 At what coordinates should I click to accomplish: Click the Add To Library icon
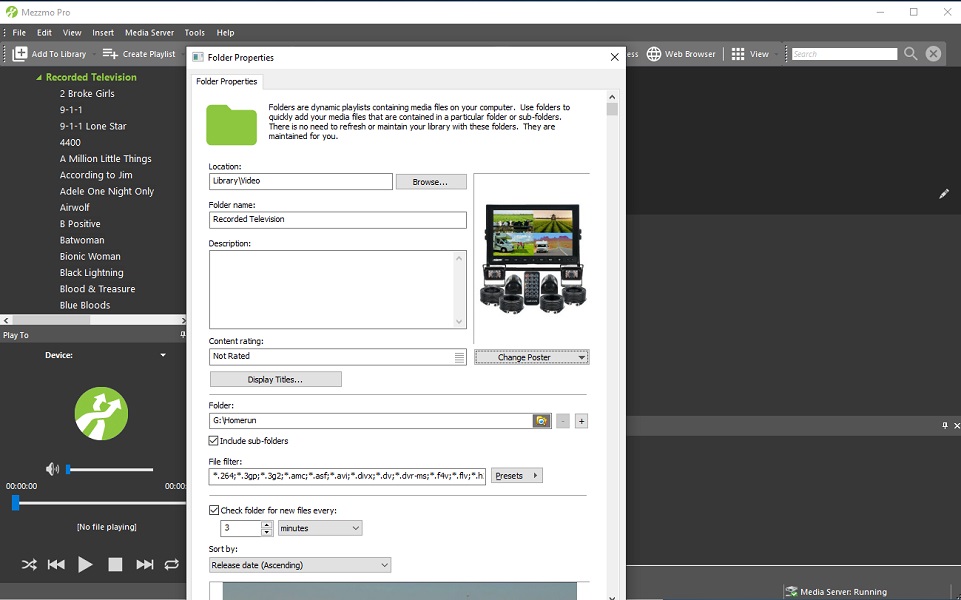click(x=20, y=54)
